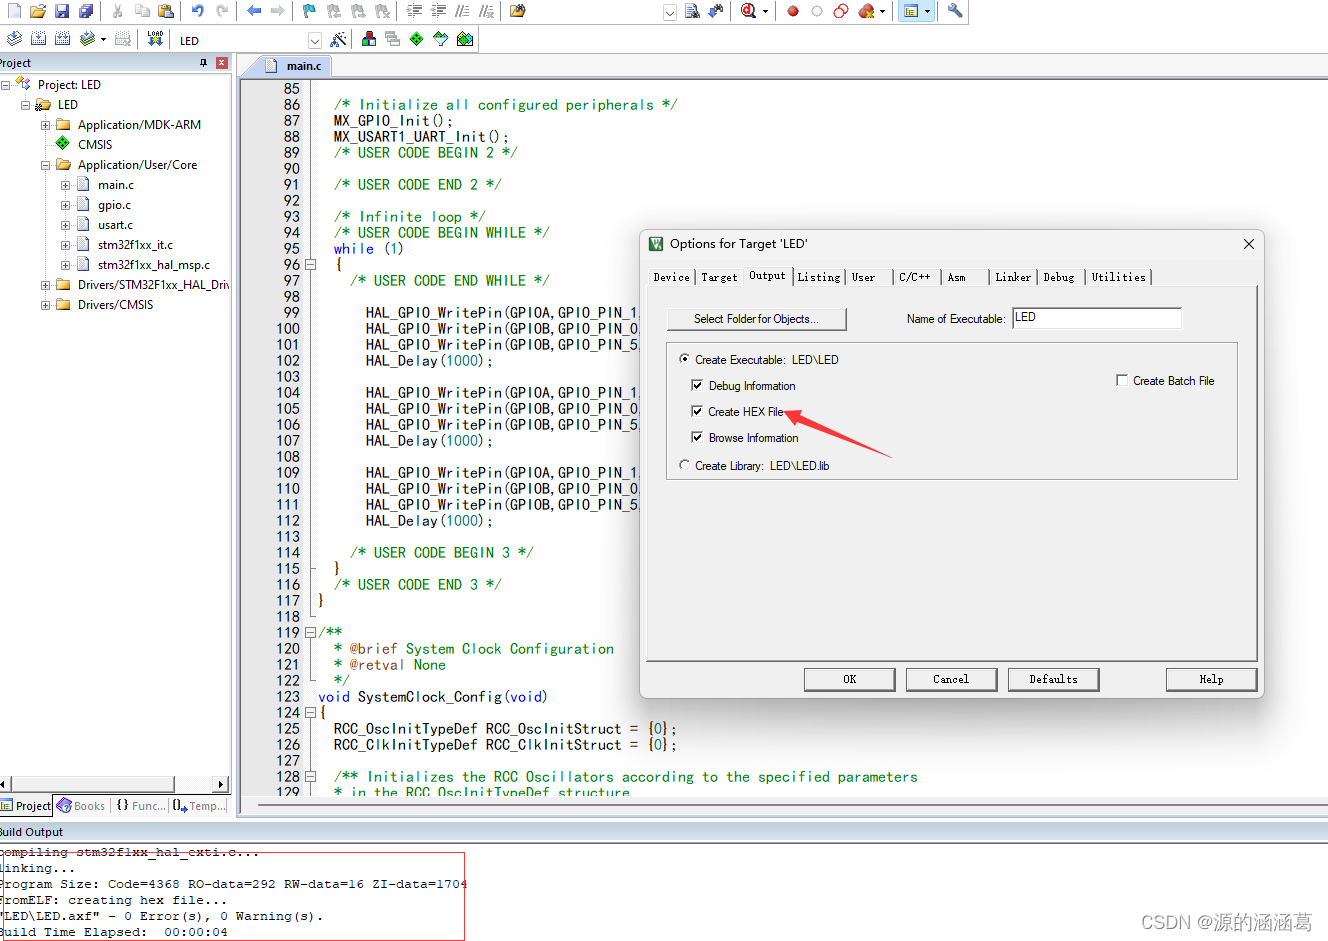
Task: Open the find text combo box dropdown
Action: (x=670, y=12)
